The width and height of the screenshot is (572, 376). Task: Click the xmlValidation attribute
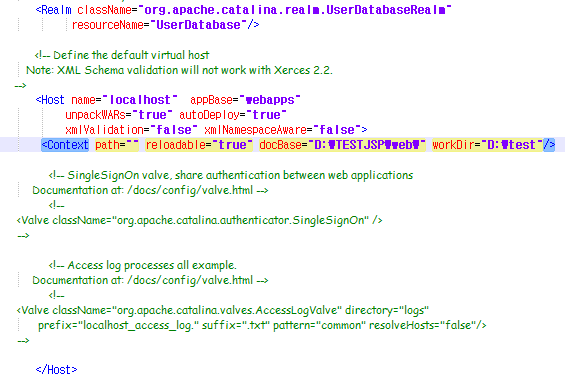104,130
